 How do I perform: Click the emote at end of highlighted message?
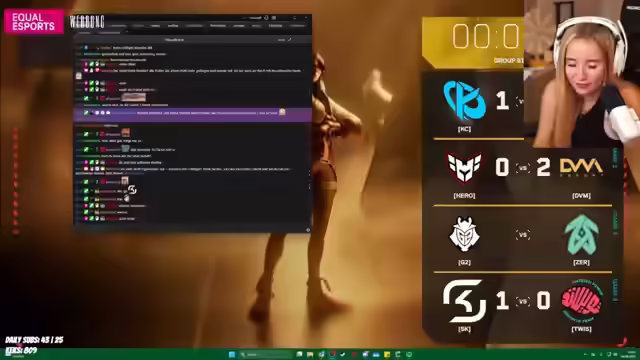tap(282, 111)
